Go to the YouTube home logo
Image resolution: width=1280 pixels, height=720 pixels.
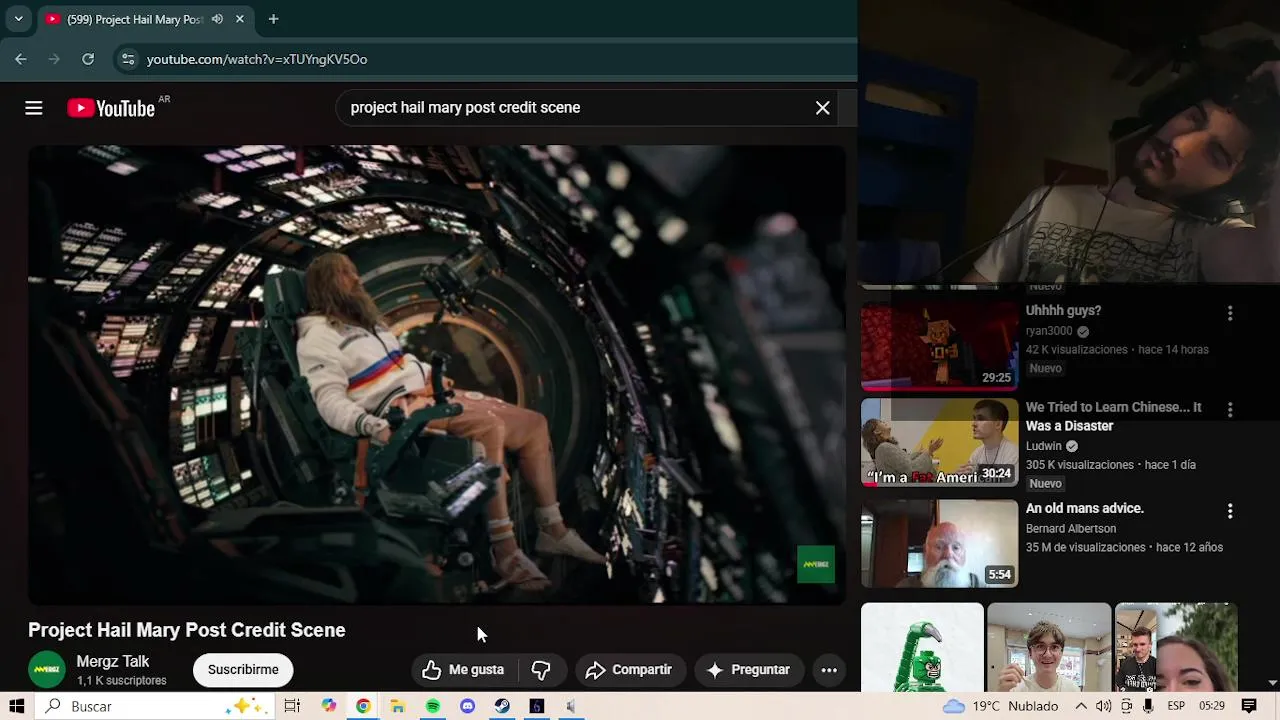(x=111, y=108)
